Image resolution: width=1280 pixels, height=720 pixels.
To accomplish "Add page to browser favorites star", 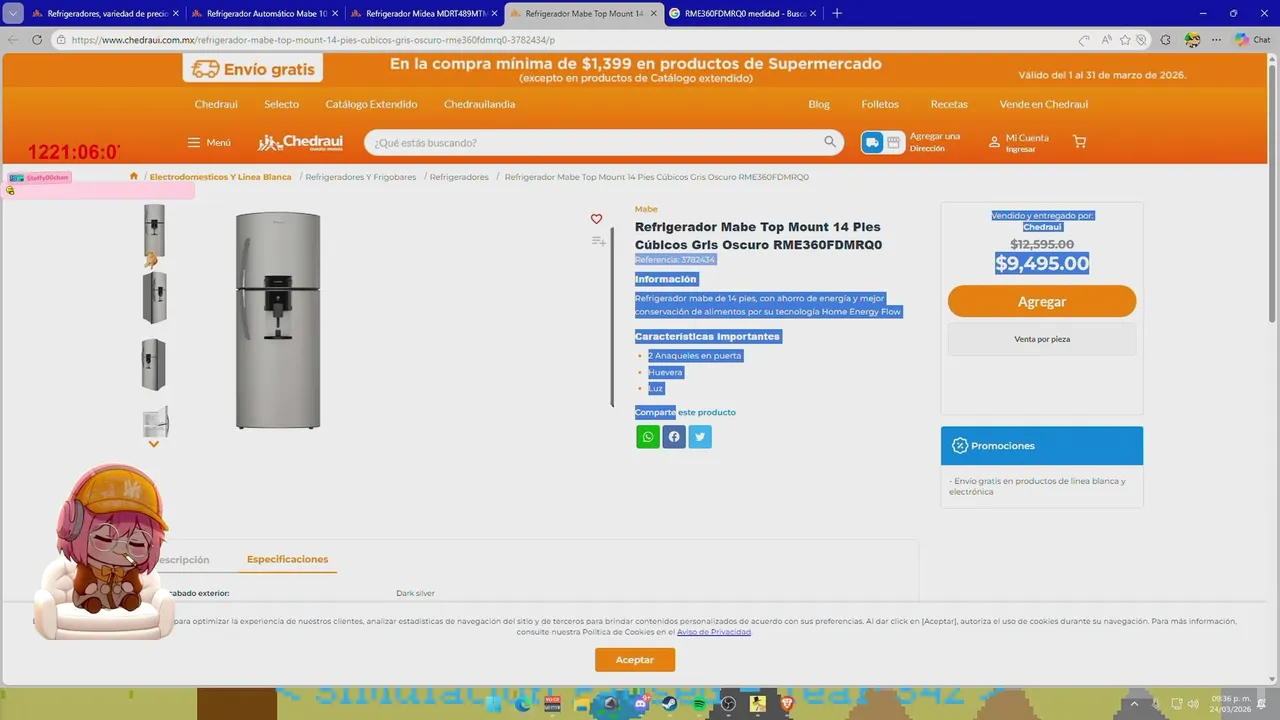I will [x=1125, y=40].
